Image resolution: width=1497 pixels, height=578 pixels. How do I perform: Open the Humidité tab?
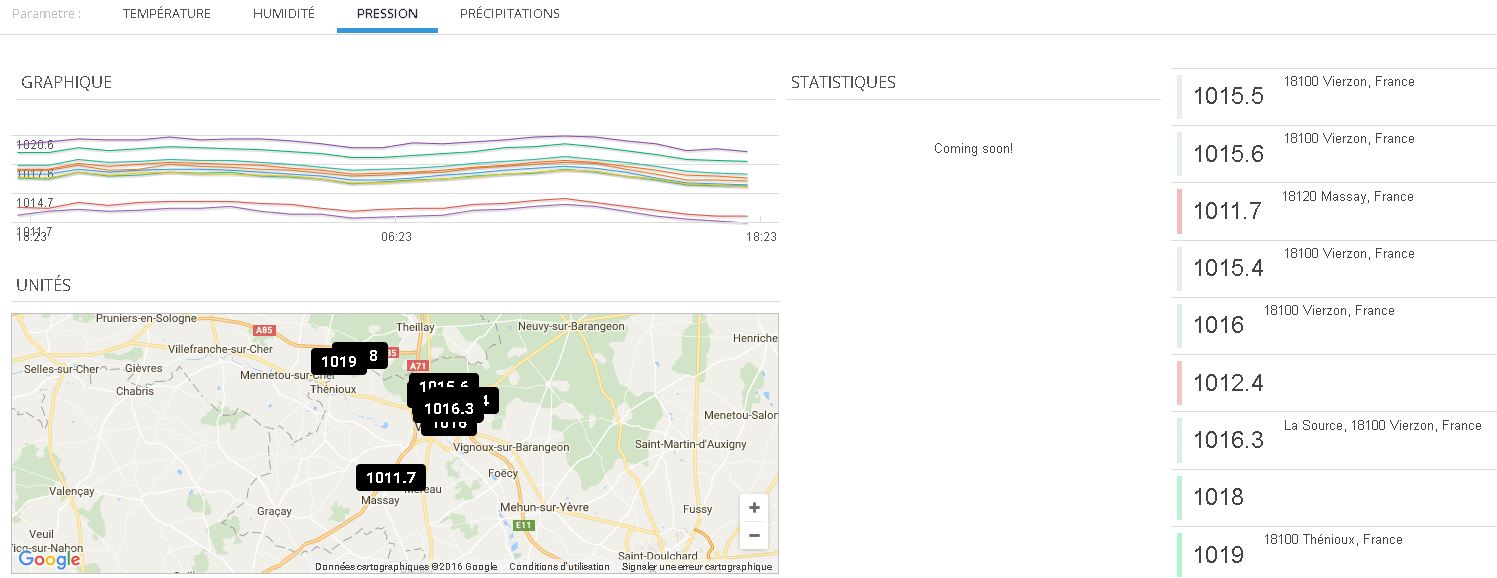(283, 14)
